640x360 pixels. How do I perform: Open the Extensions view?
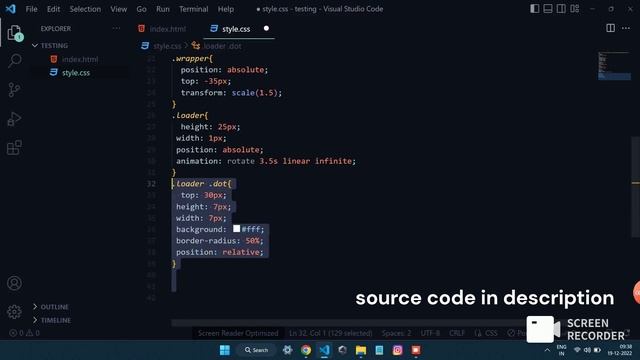point(14,148)
